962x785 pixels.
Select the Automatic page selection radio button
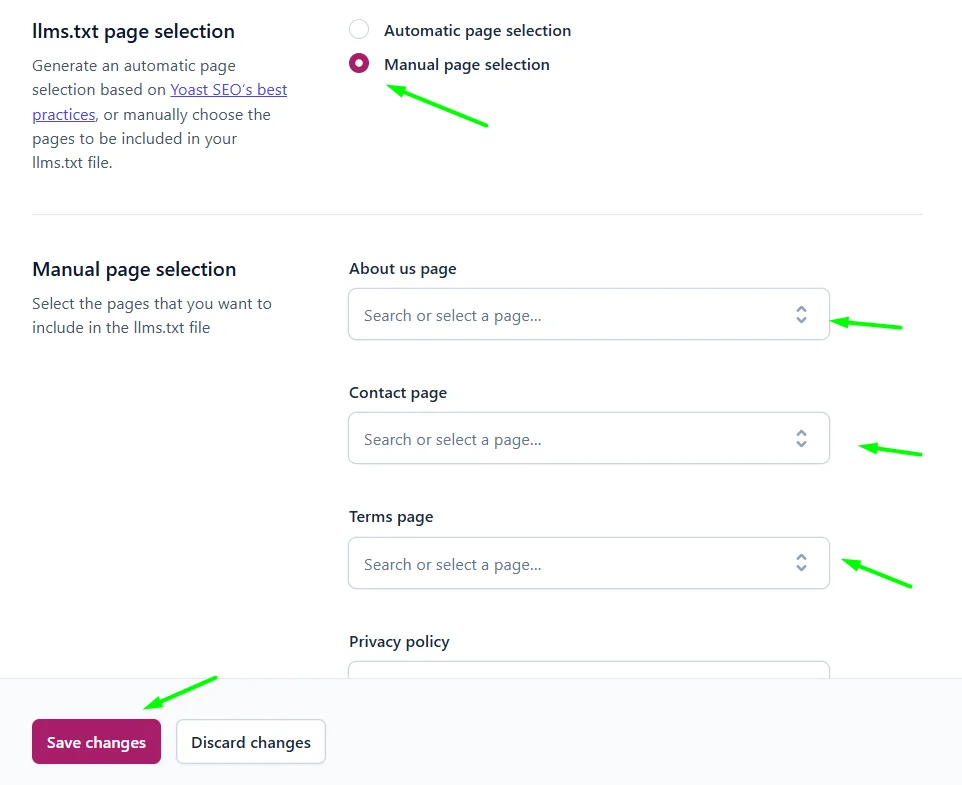(x=358, y=29)
